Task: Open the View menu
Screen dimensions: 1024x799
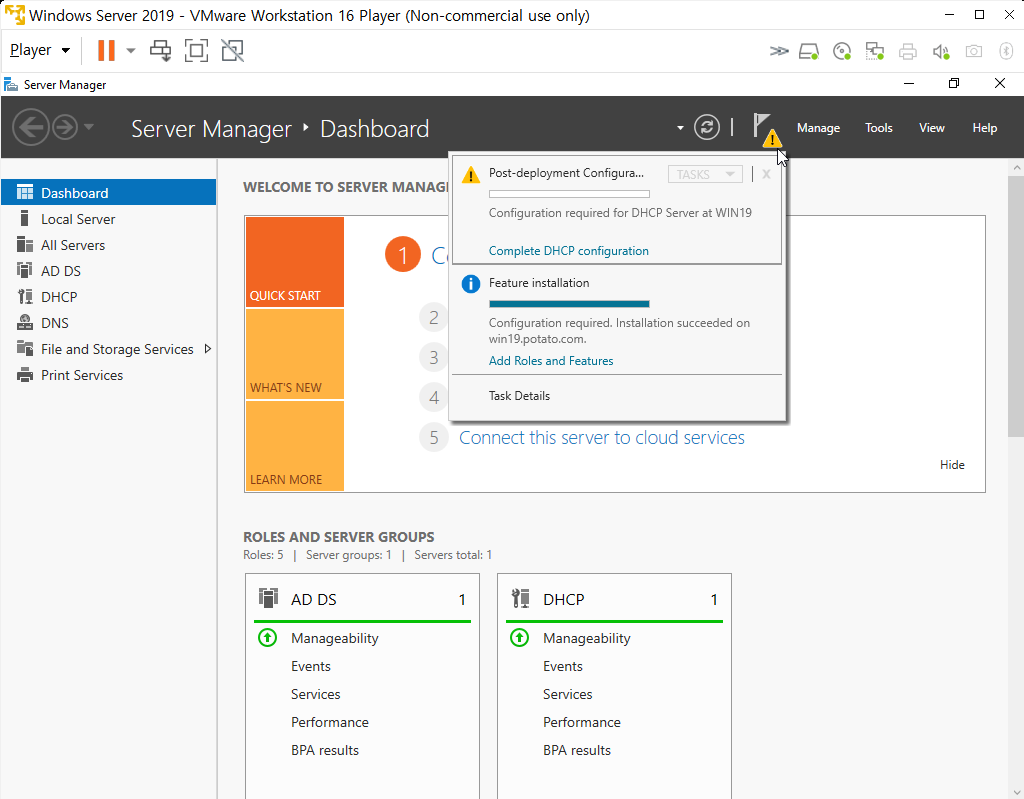Action: coord(931,128)
